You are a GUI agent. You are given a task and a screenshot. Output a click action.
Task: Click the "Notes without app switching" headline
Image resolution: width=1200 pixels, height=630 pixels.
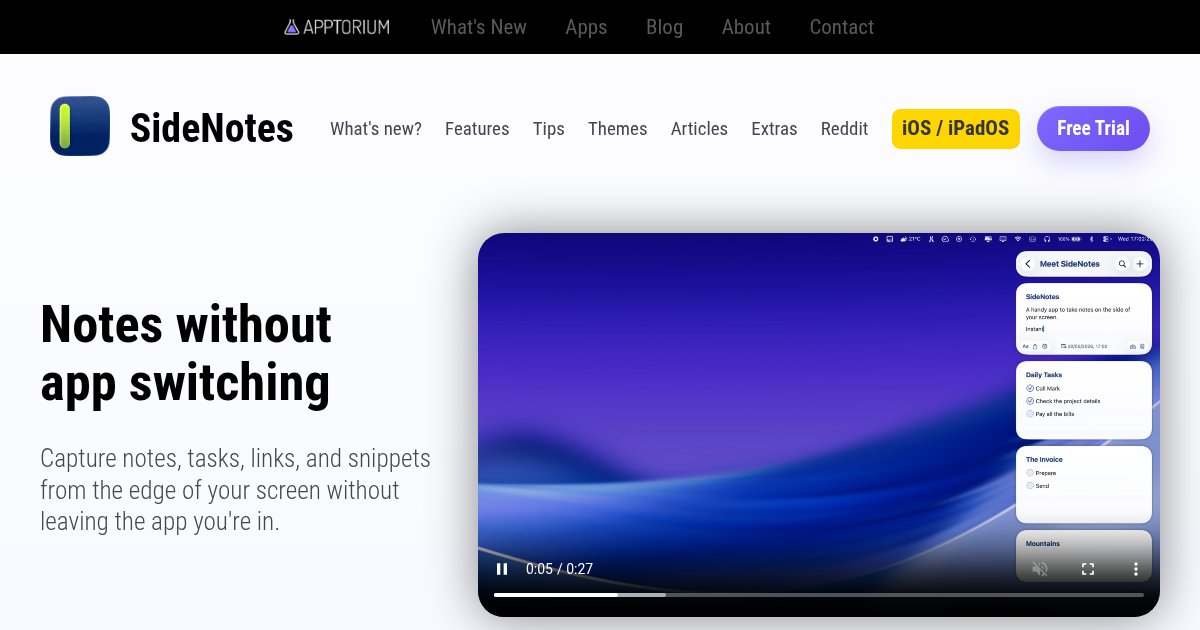[186, 354]
